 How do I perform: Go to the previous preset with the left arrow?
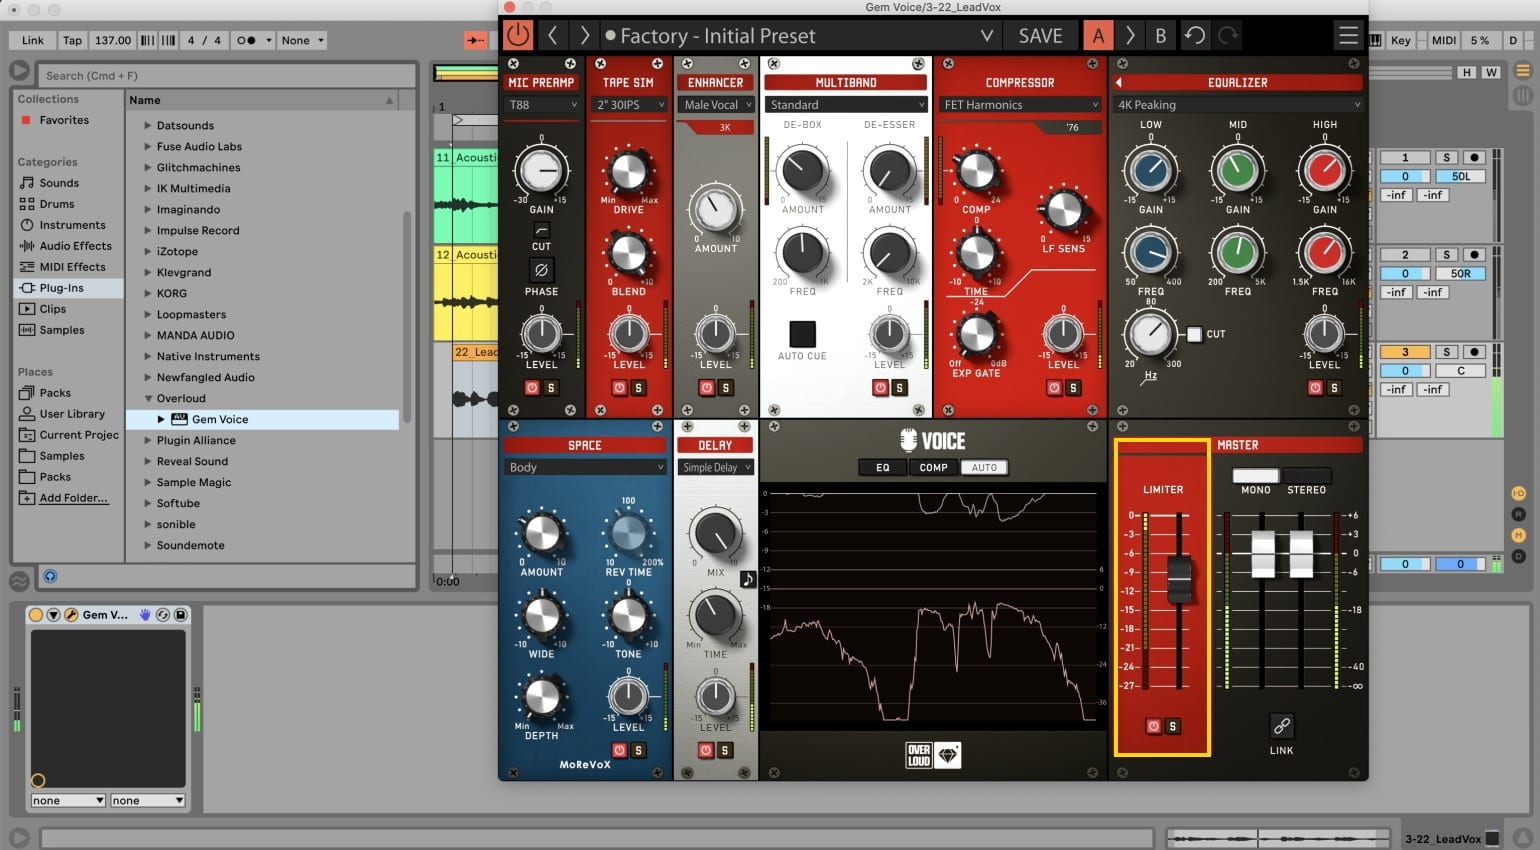point(552,36)
